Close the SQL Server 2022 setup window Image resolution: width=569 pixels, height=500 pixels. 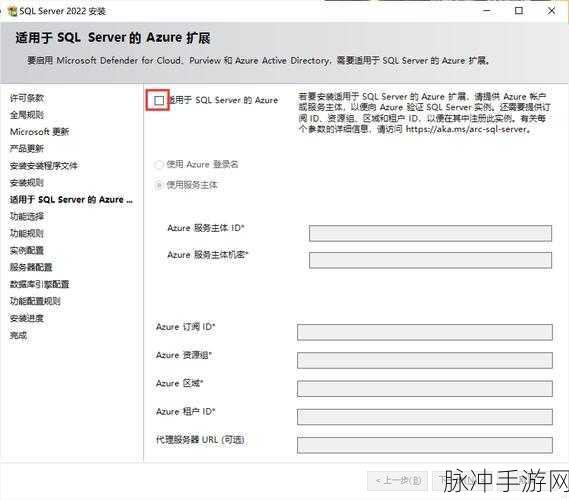[x=551, y=11]
